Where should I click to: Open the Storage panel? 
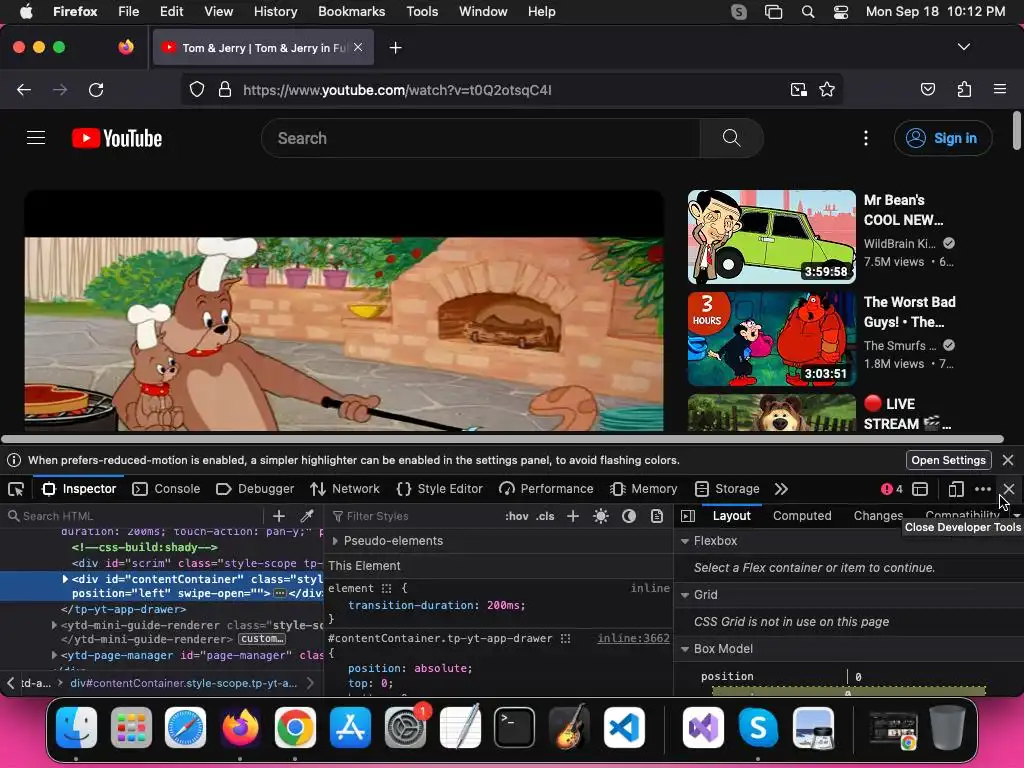(727, 489)
